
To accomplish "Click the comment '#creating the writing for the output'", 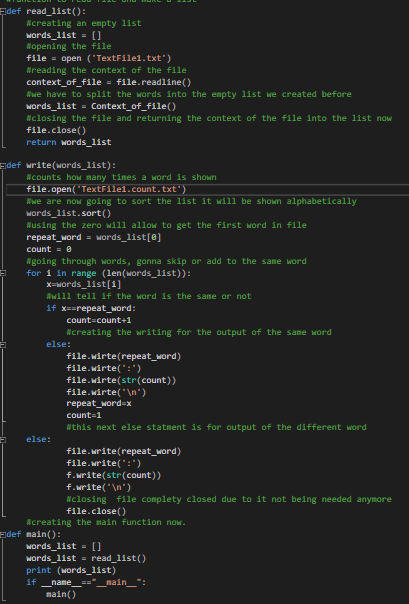I will [x=199, y=332].
